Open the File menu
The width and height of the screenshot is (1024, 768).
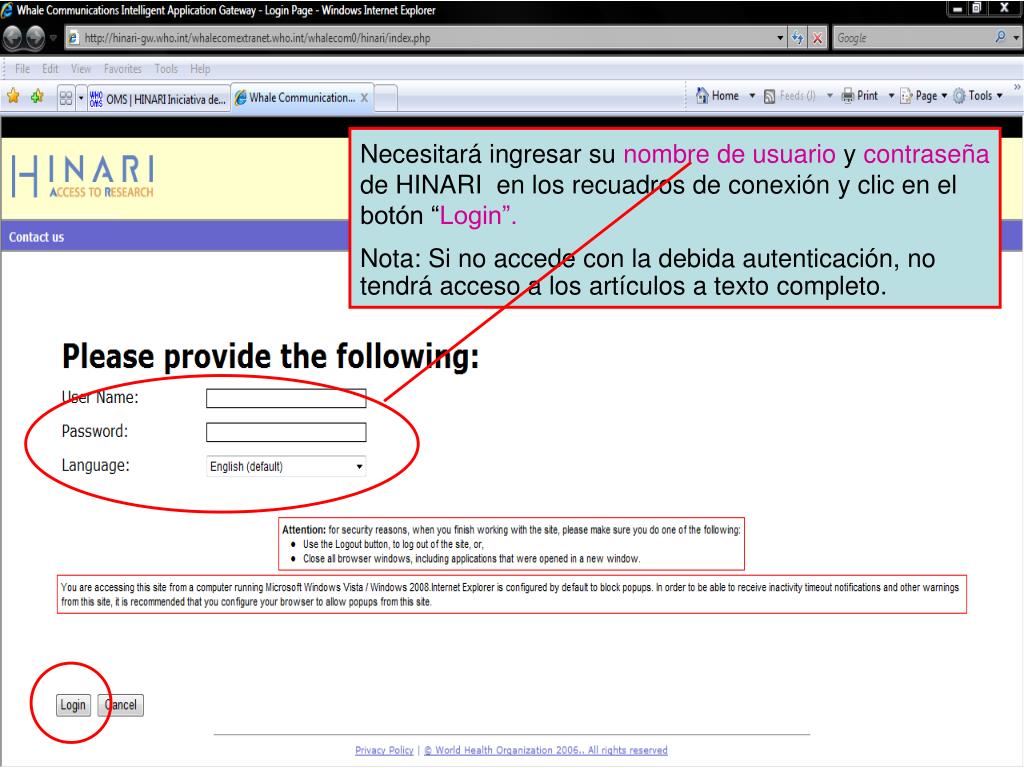pyautogui.click(x=22, y=69)
